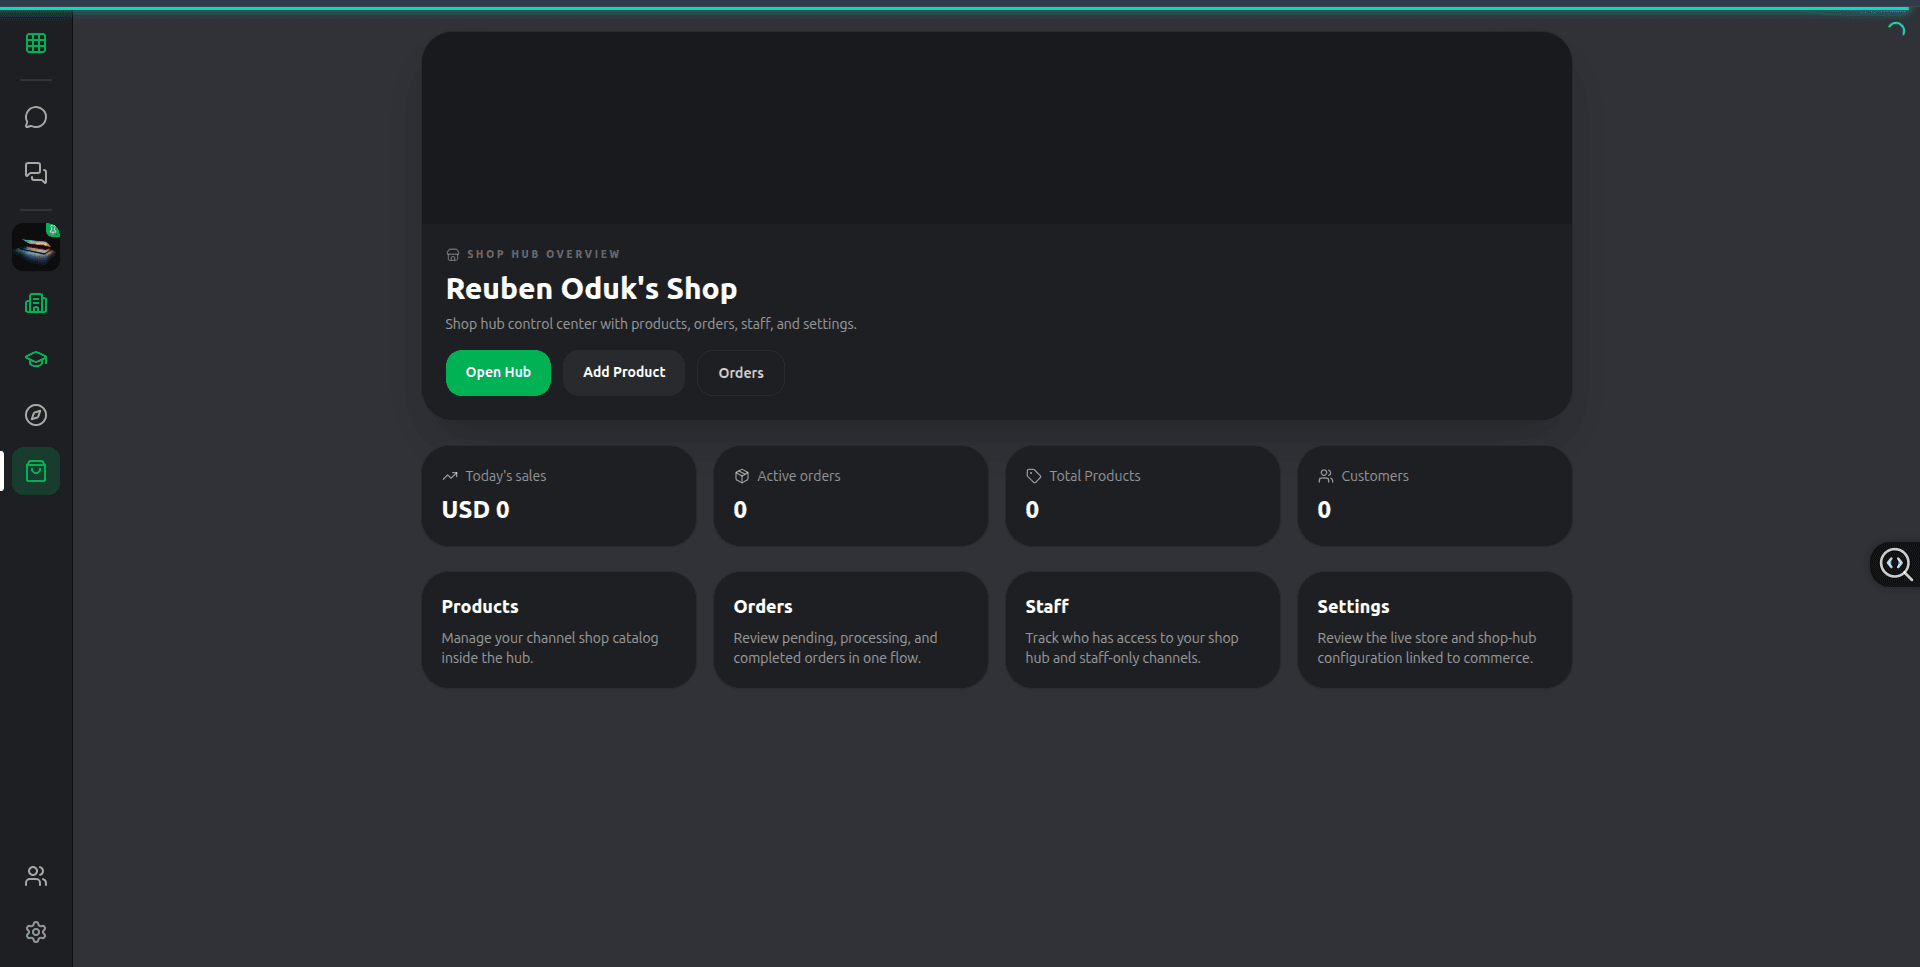Open the graduation cap learning icon
The height and width of the screenshot is (967, 1920).
[x=36, y=359]
